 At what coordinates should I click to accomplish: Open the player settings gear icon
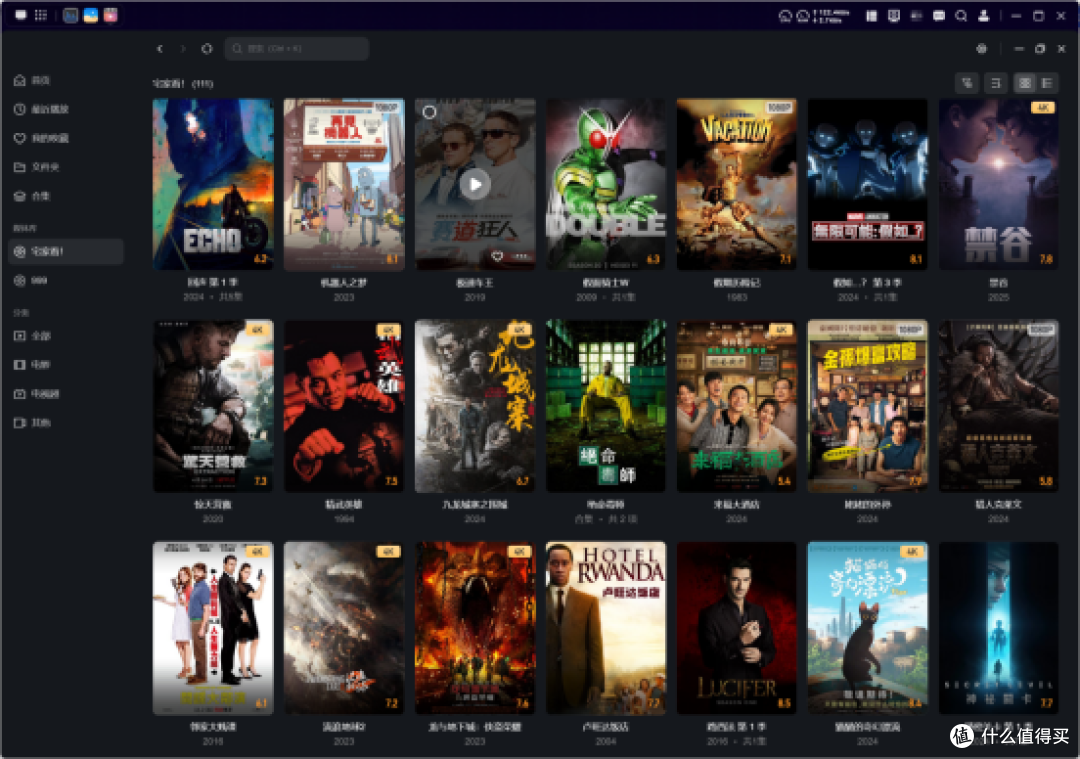(982, 49)
